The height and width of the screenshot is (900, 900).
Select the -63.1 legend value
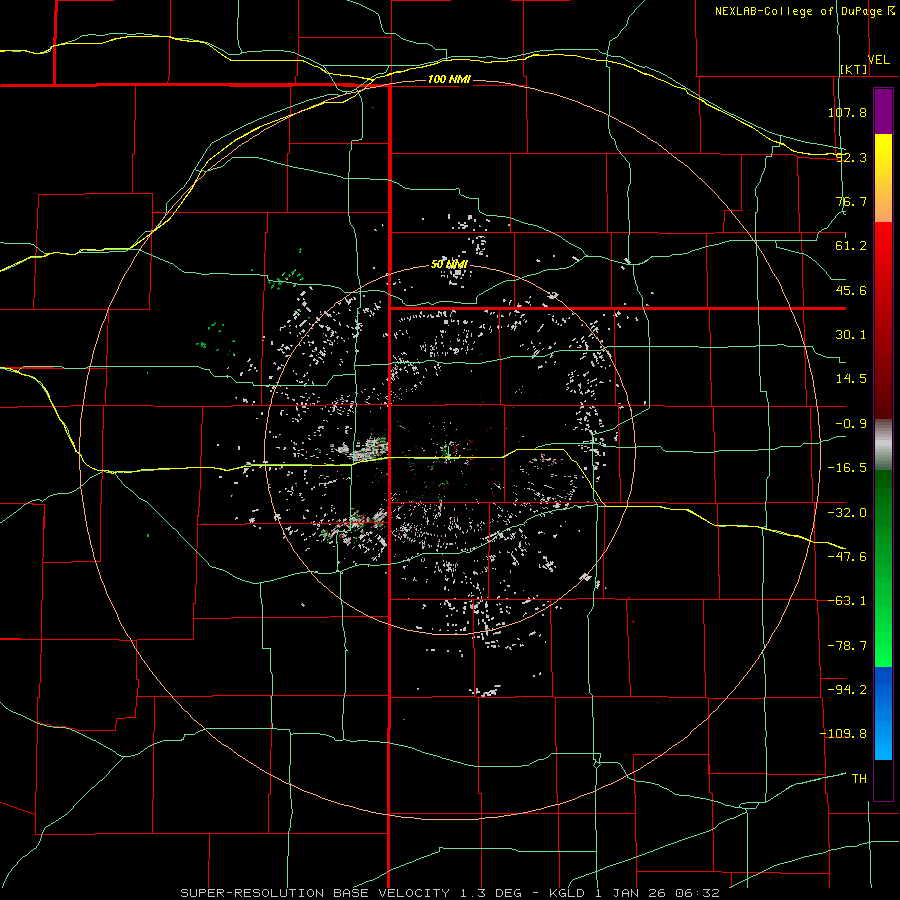coord(847,601)
